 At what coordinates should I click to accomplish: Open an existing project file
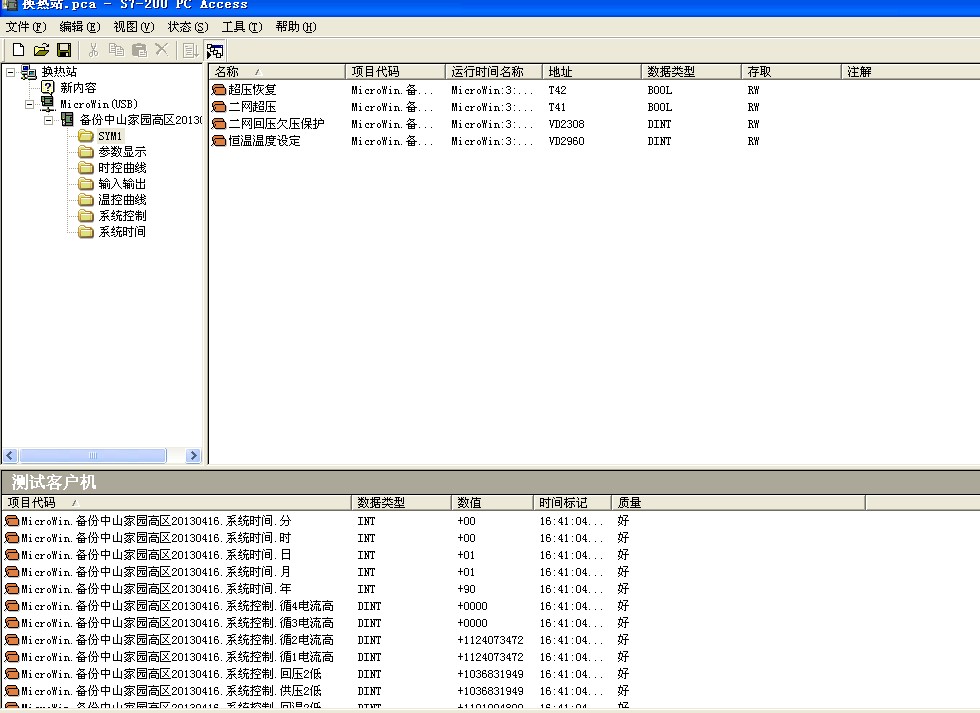tap(41, 50)
